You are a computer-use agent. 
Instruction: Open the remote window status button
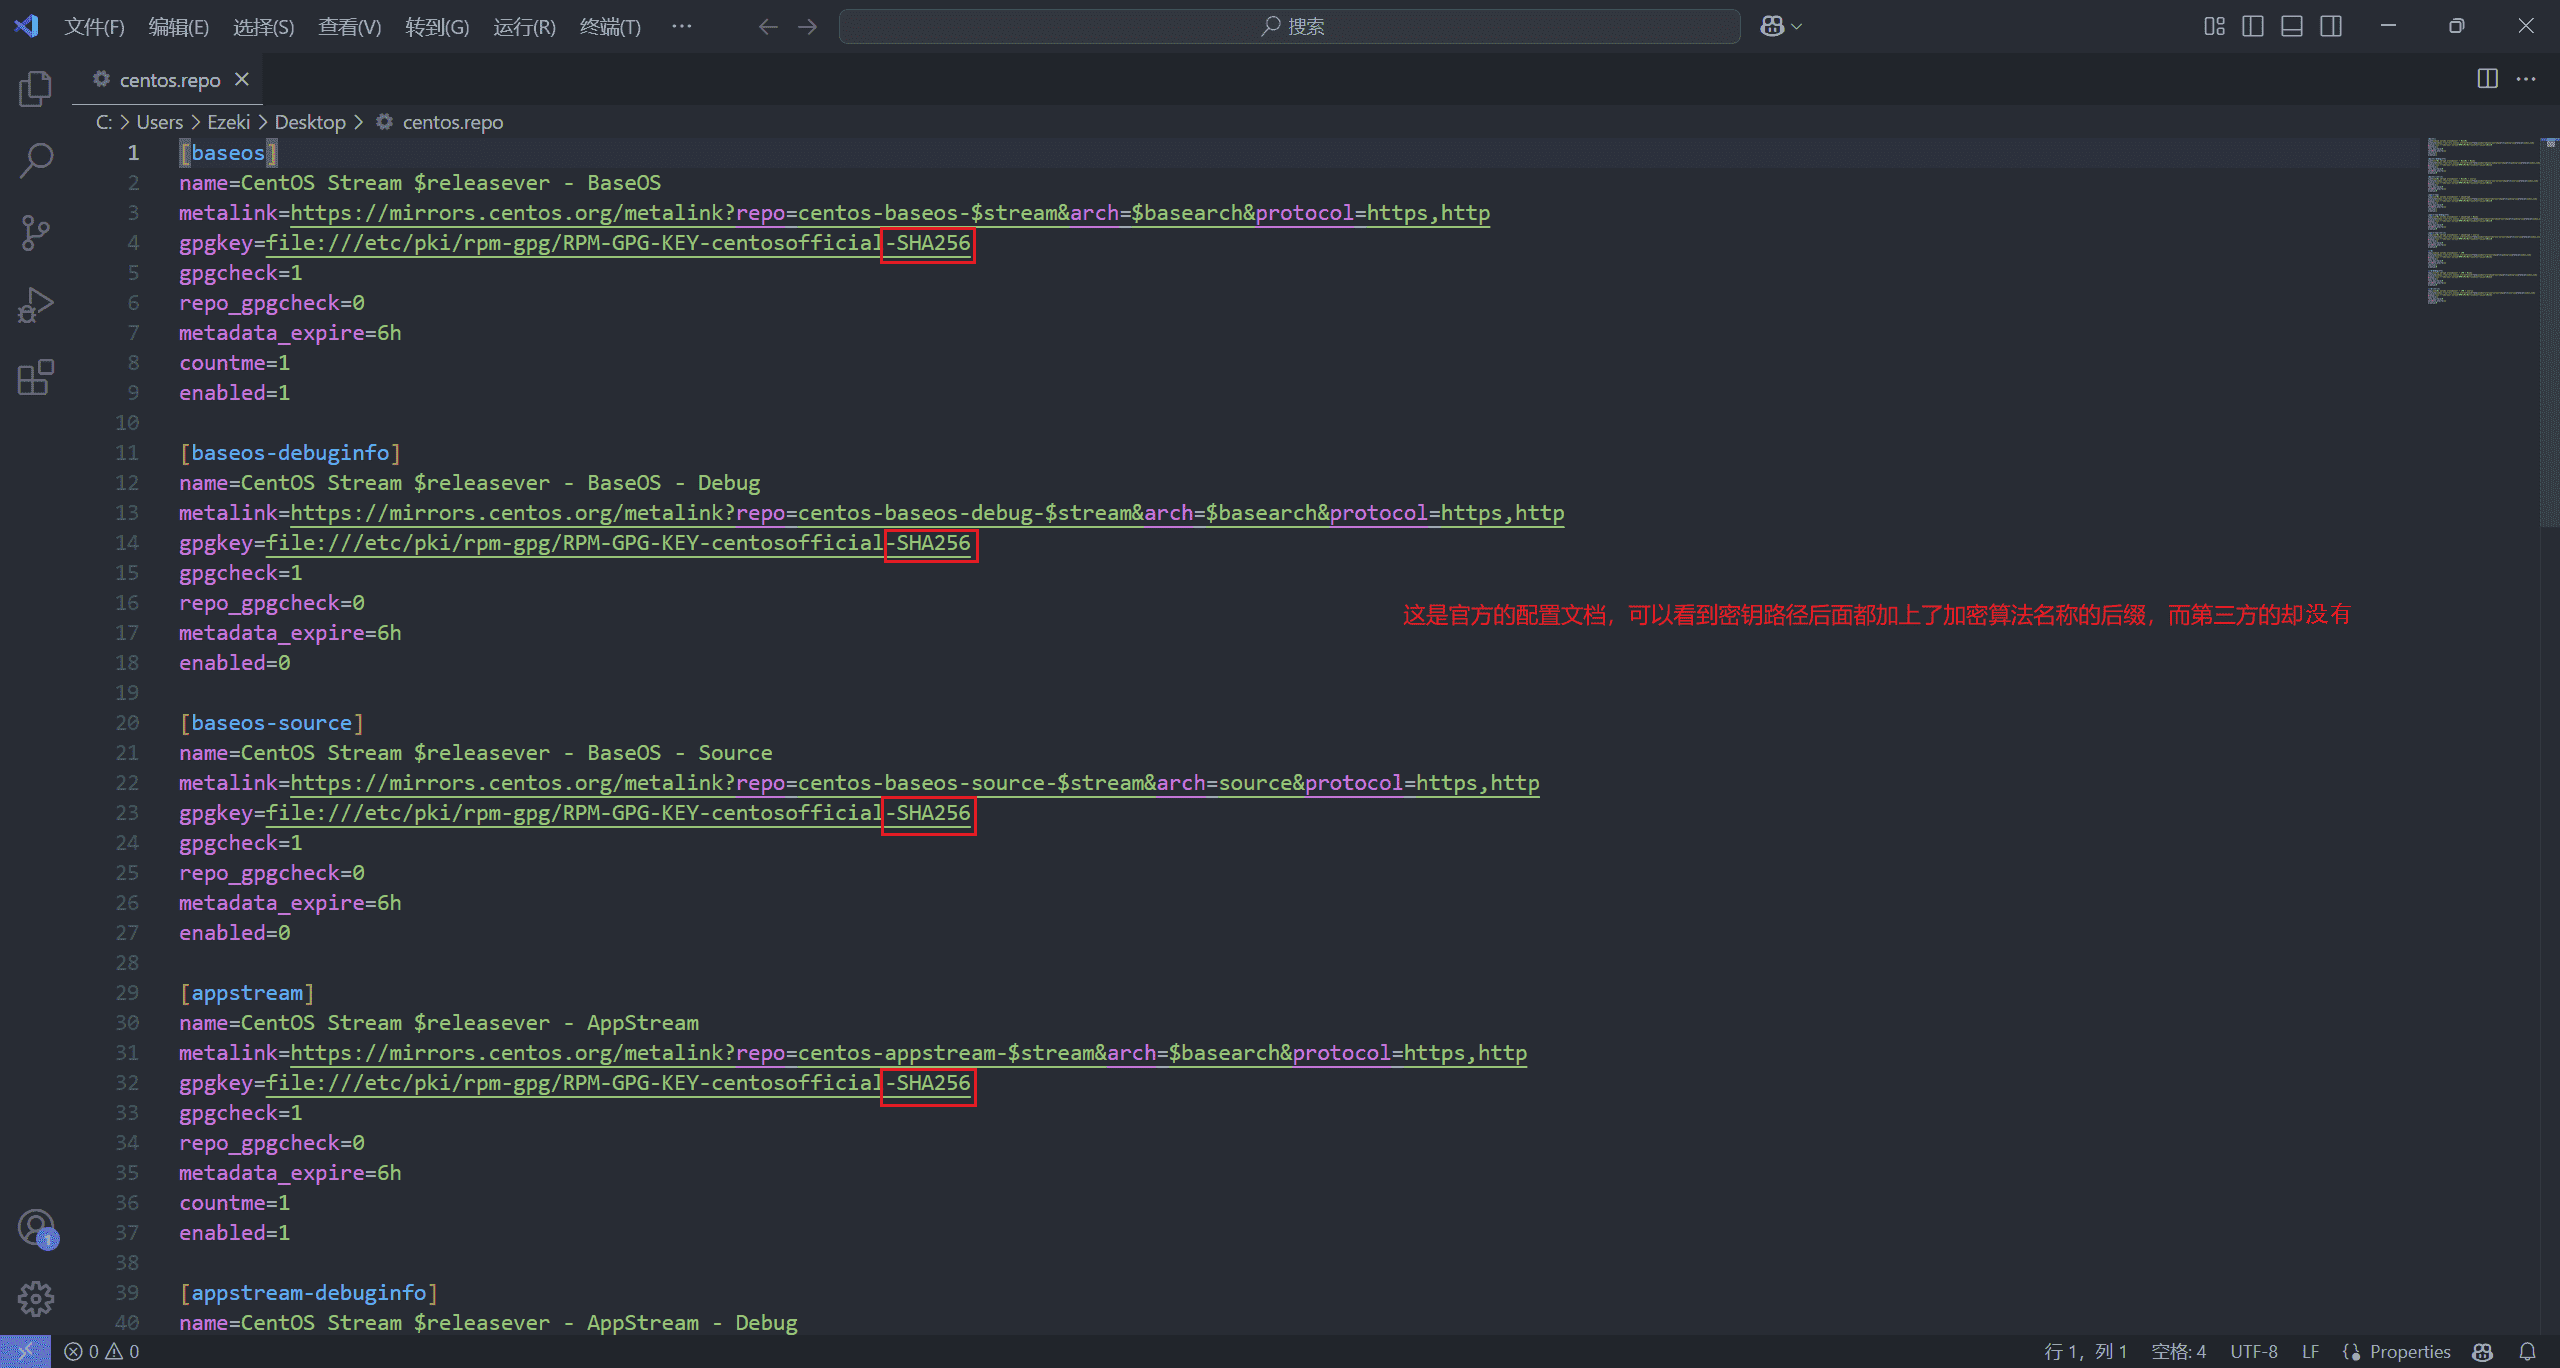pos(25,1351)
